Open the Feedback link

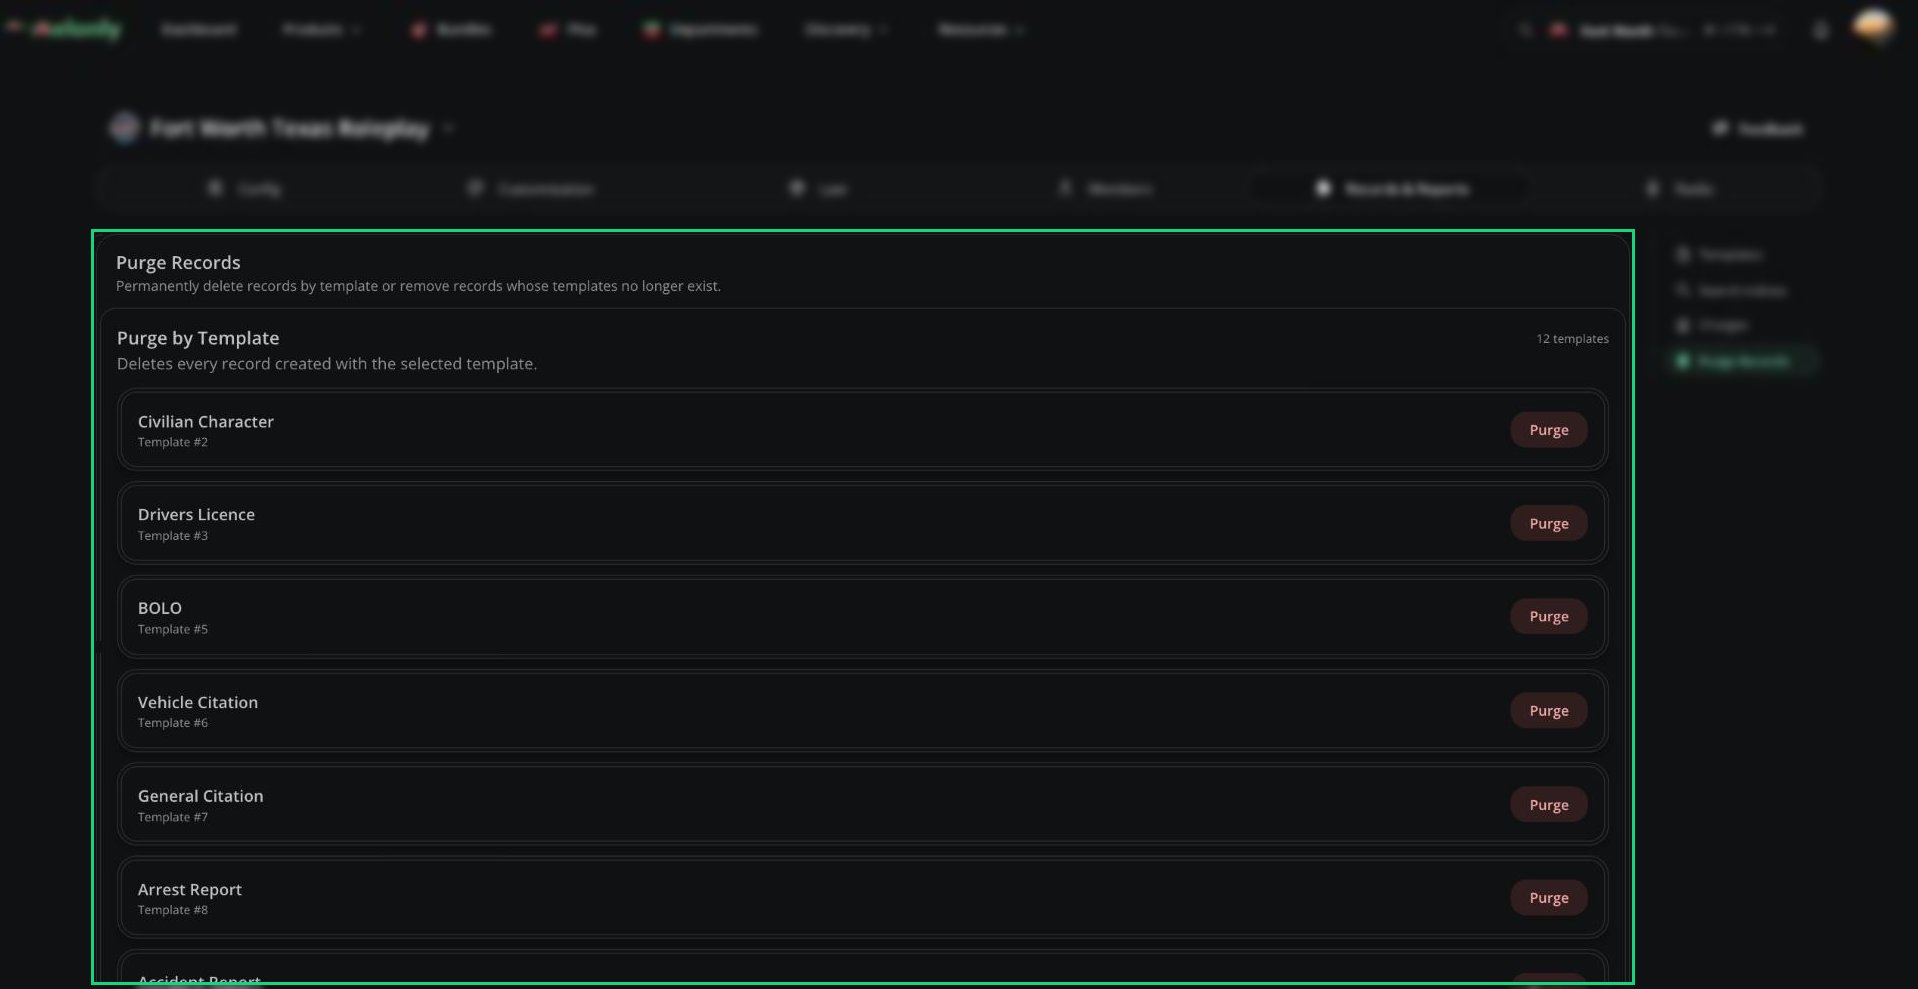click(x=1758, y=129)
